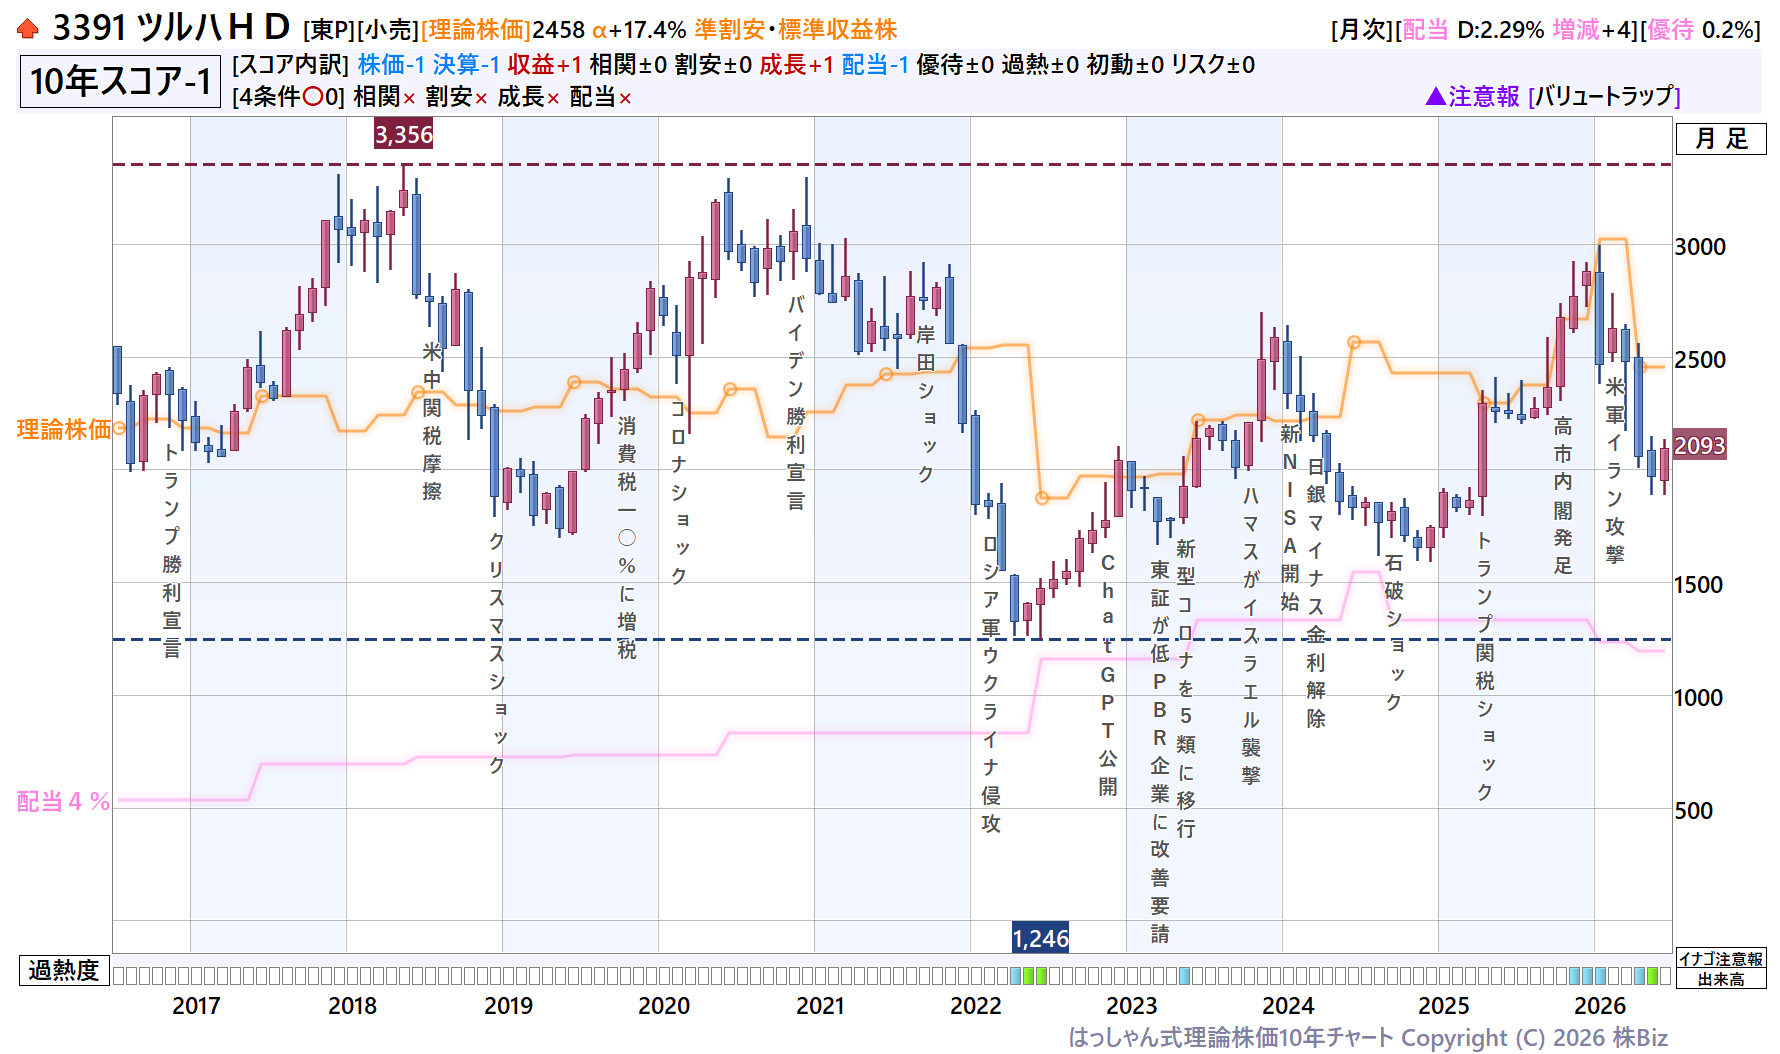Screen dimensions: 1780x1054
Task: Open the 10年スコア-1 score box
Action: click(120, 81)
